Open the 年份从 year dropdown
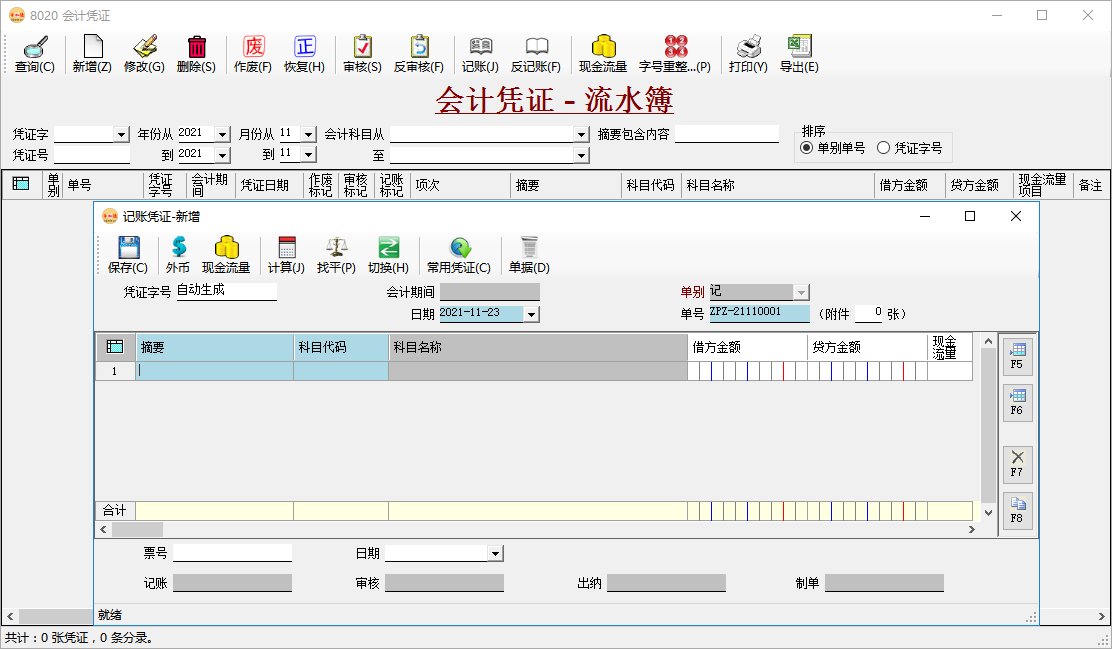This screenshot has height=649, width=1112. 222,132
